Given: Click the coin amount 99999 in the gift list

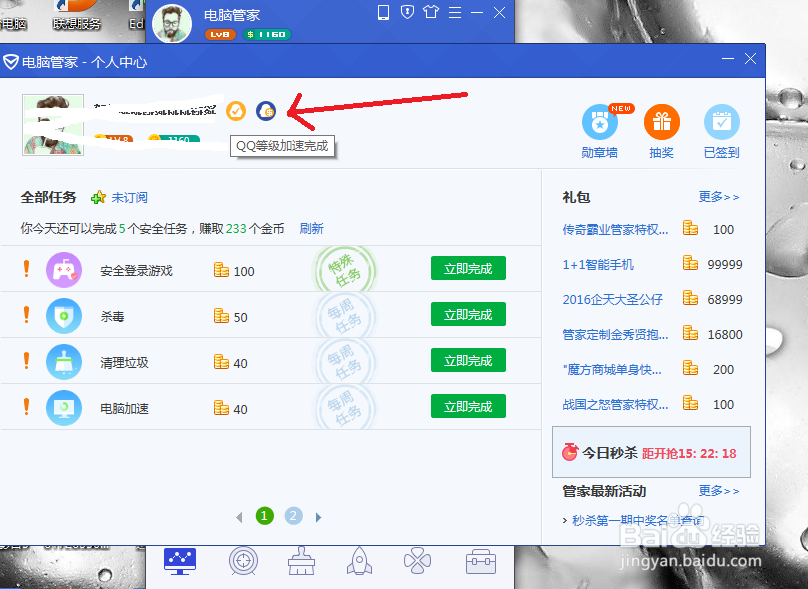Looking at the screenshot, I should tap(725, 264).
